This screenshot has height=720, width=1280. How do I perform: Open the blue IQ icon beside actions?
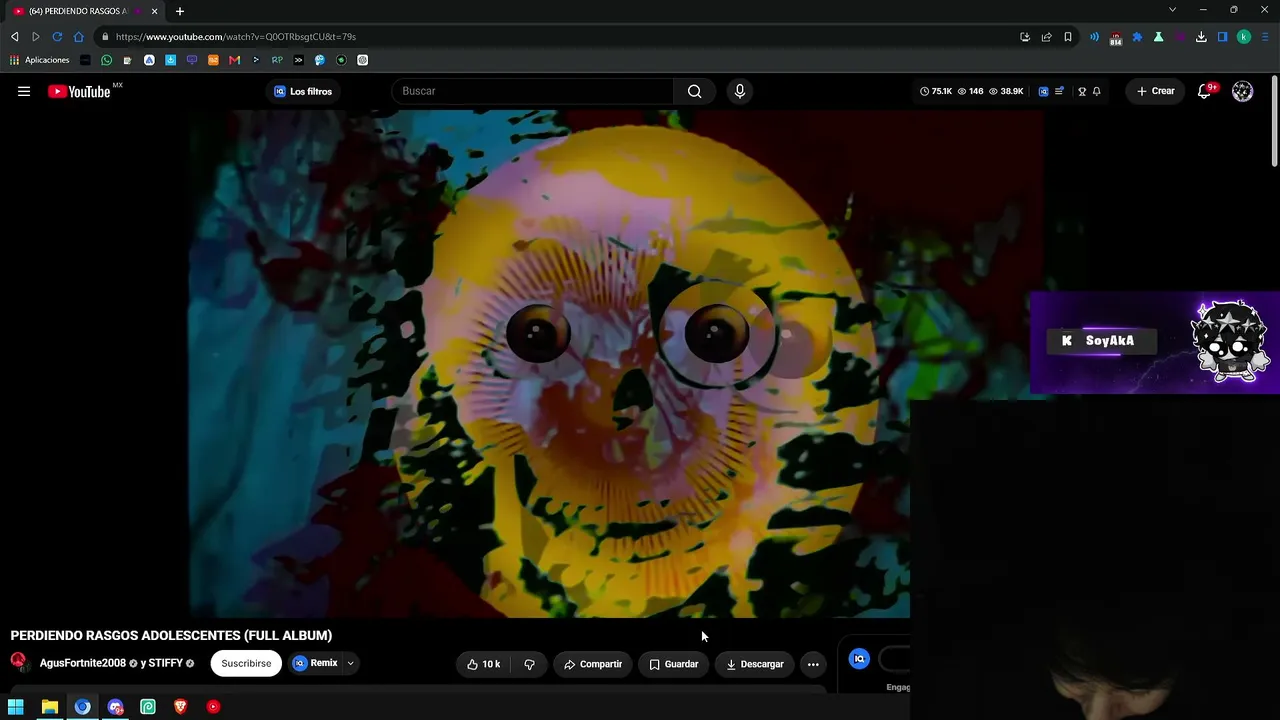pyautogui.click(x=859, y=659)
